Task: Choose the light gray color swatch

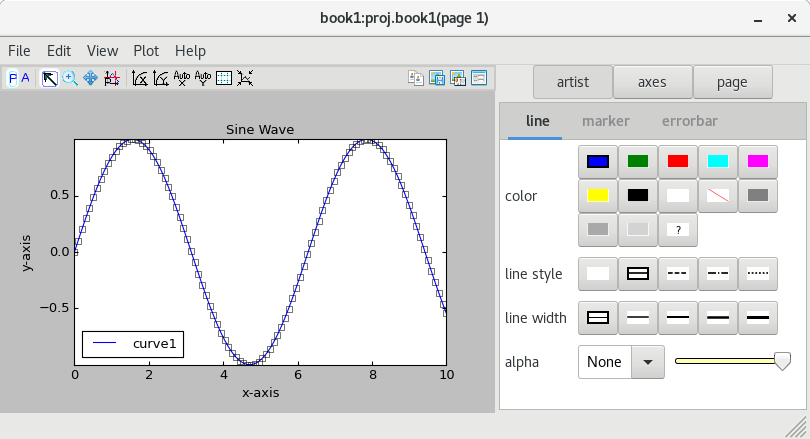Action: (x=638, y=230)
